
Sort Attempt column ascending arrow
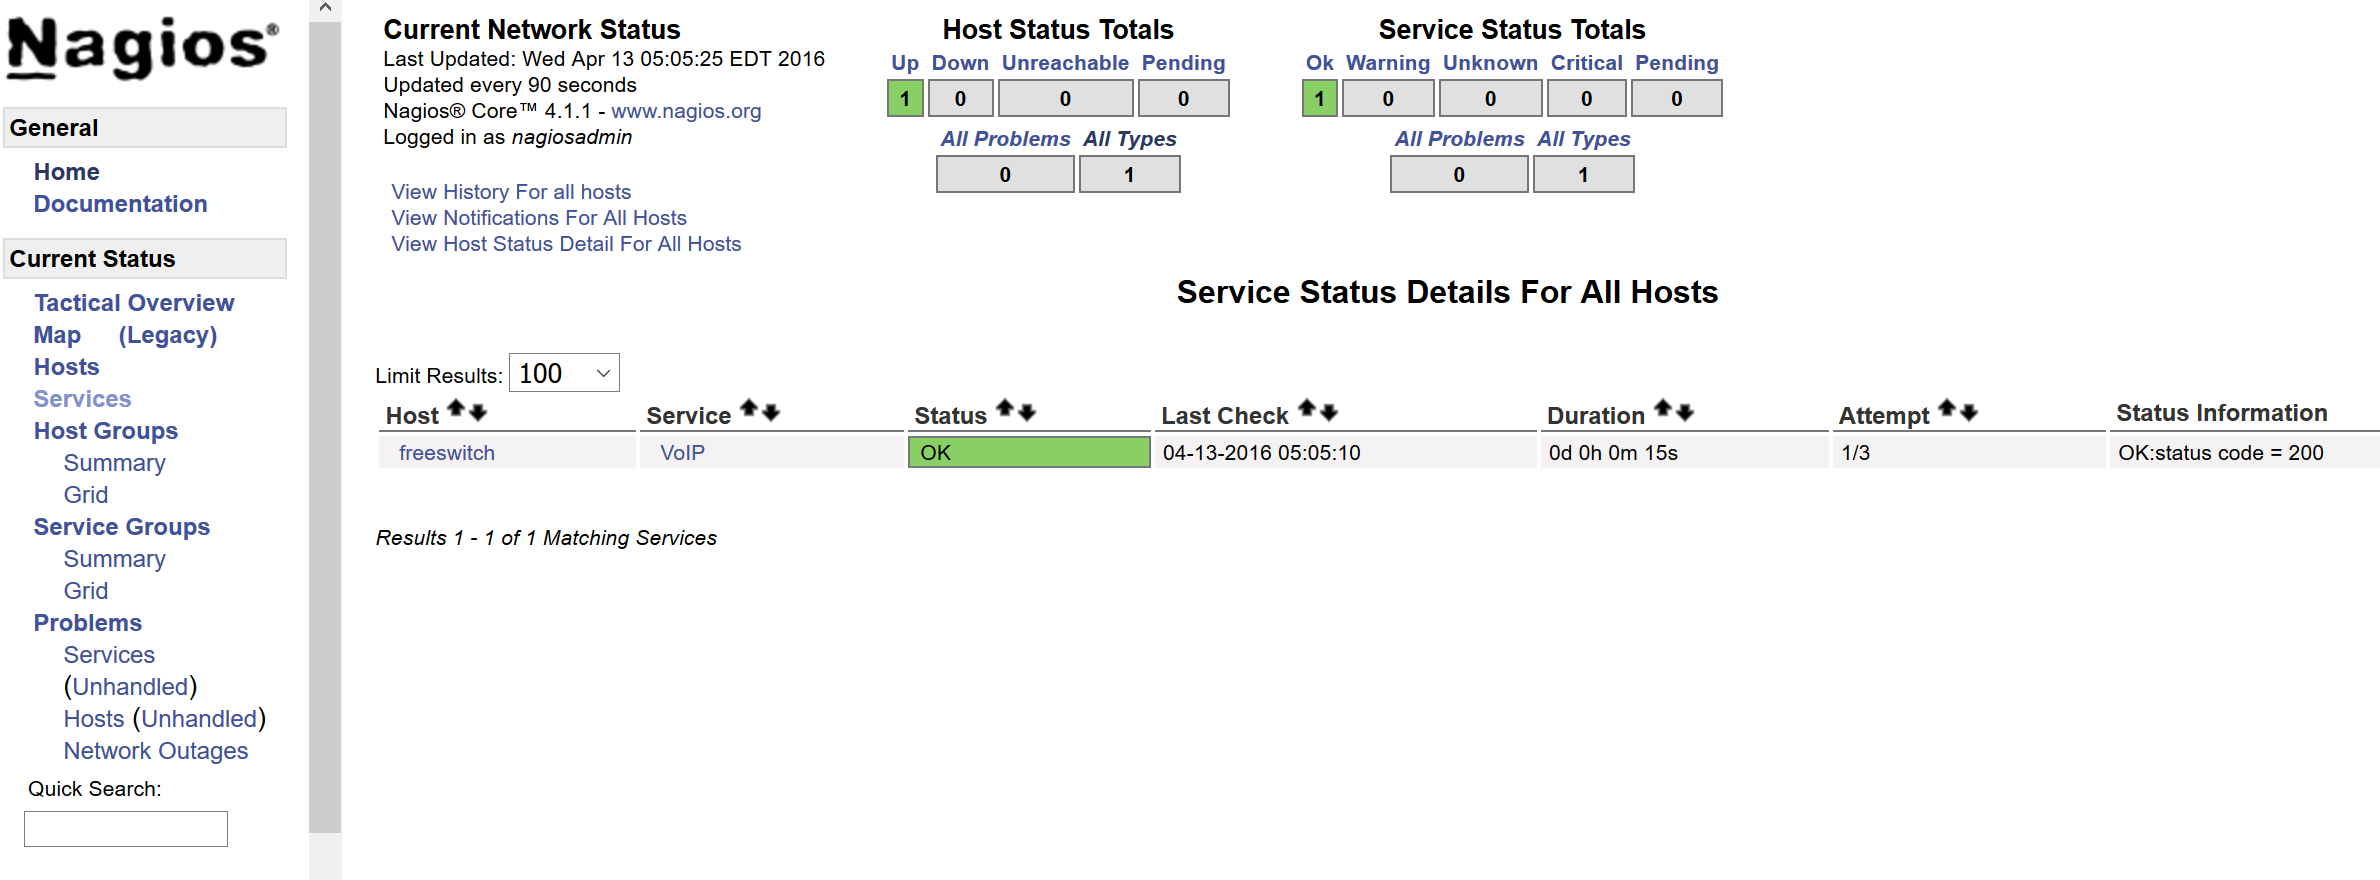click(x=1947, y=409)
